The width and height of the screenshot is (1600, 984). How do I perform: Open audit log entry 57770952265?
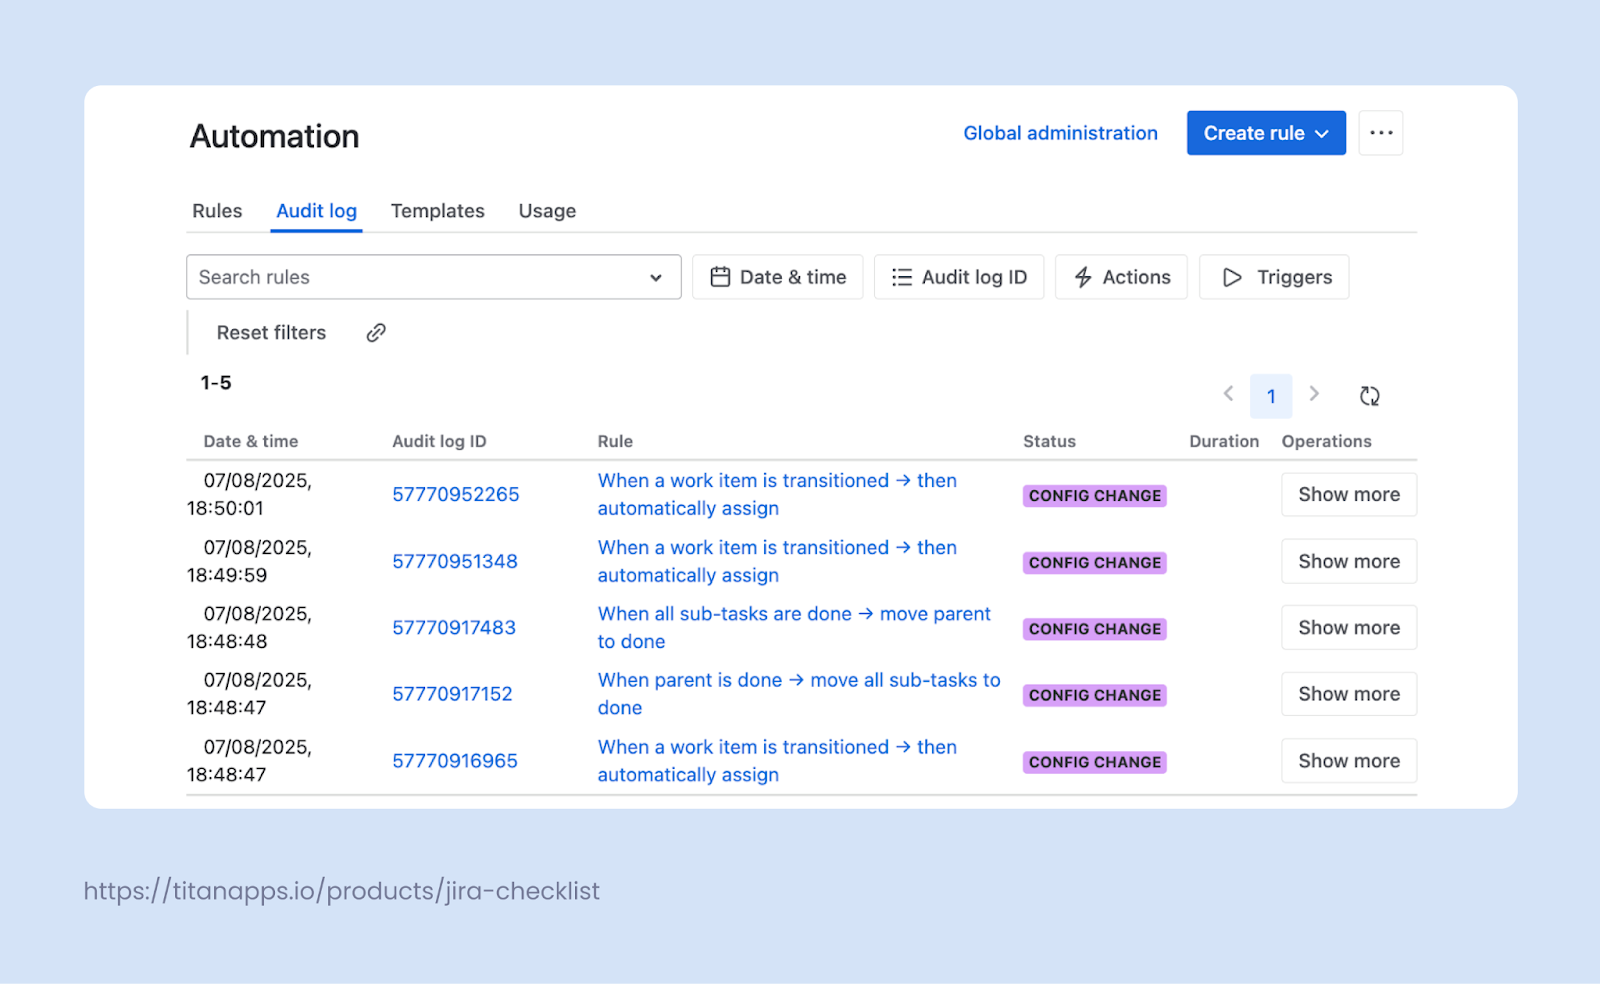(455, 494)
